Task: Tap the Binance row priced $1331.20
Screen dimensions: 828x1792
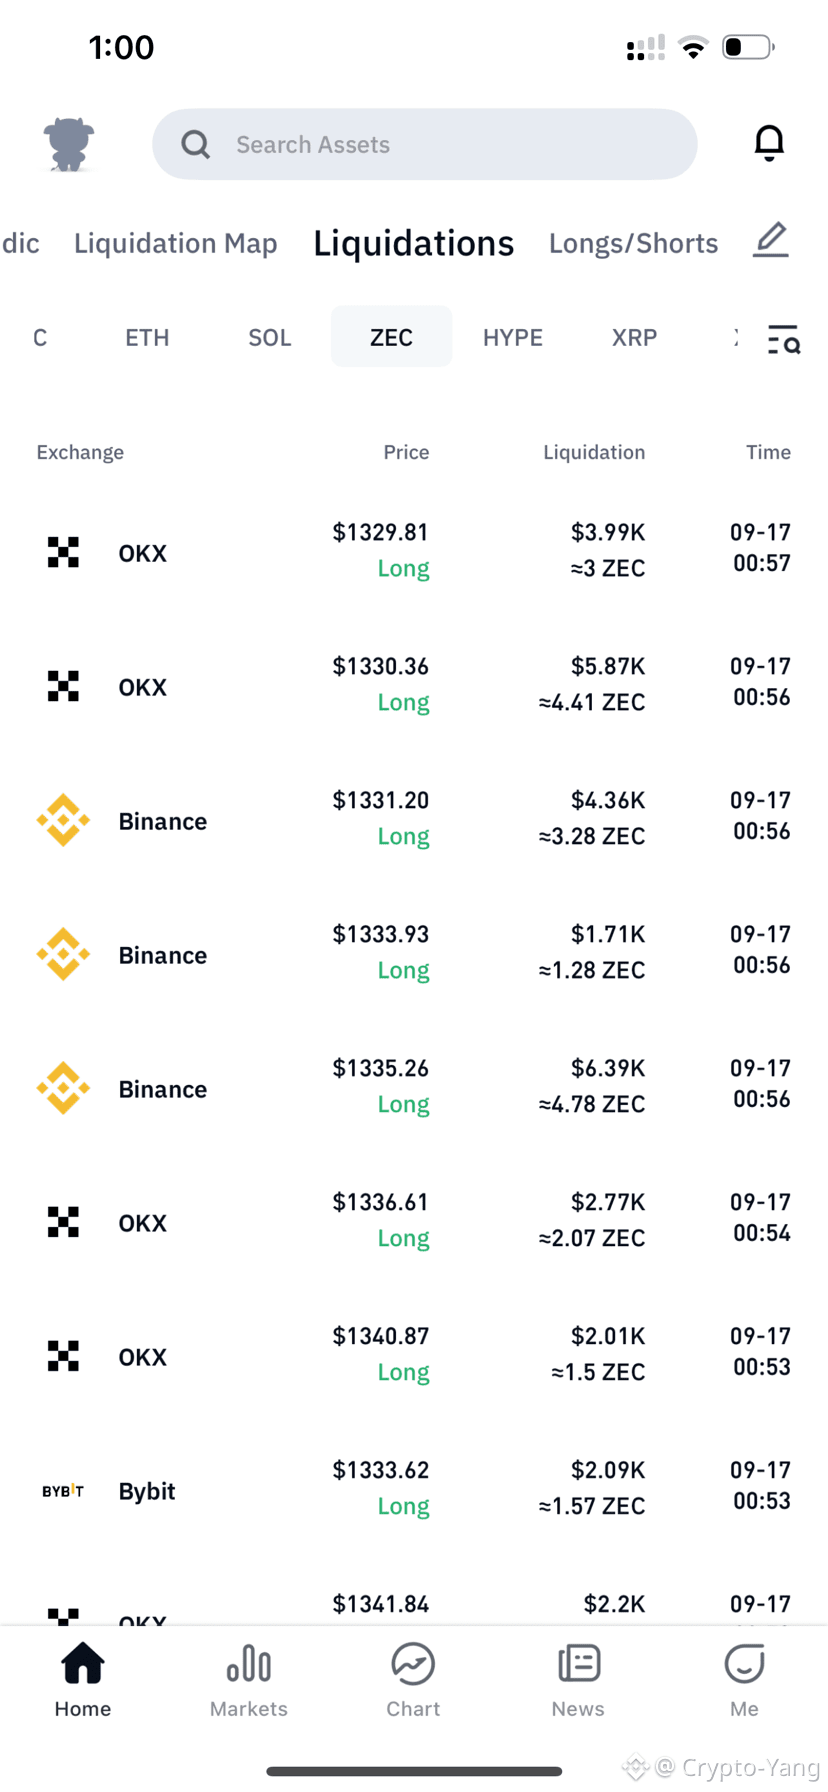Action: coord(414,819)
